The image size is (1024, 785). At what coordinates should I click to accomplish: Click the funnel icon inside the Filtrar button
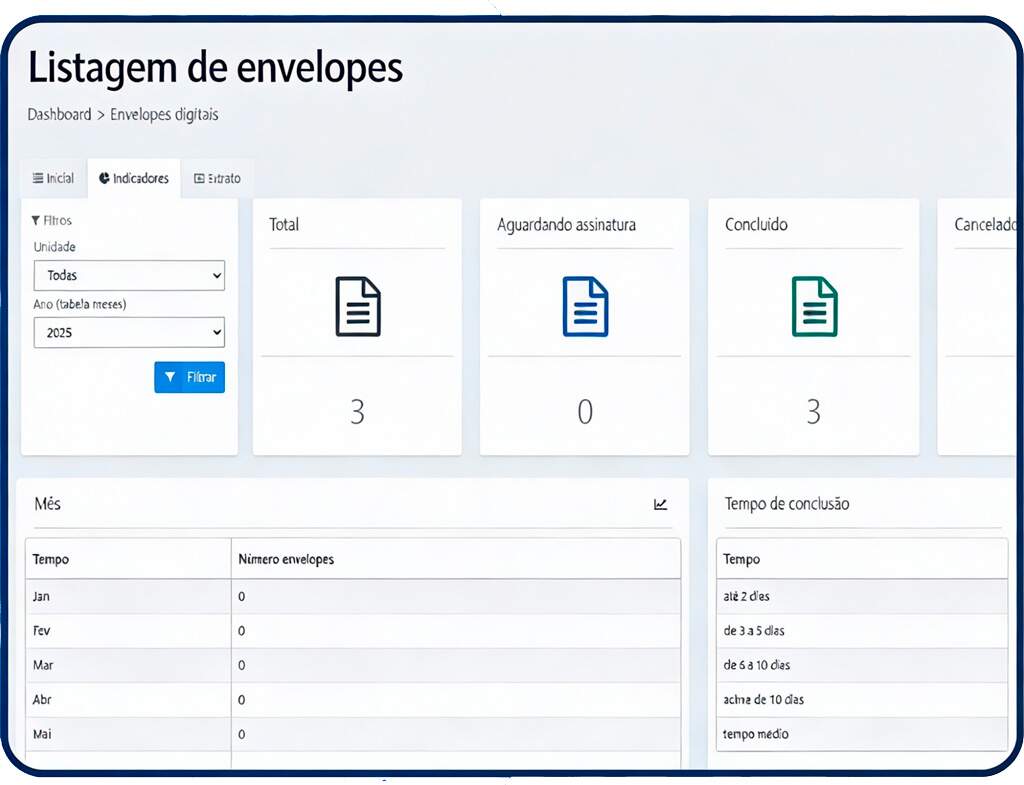[x=168, y=377]
